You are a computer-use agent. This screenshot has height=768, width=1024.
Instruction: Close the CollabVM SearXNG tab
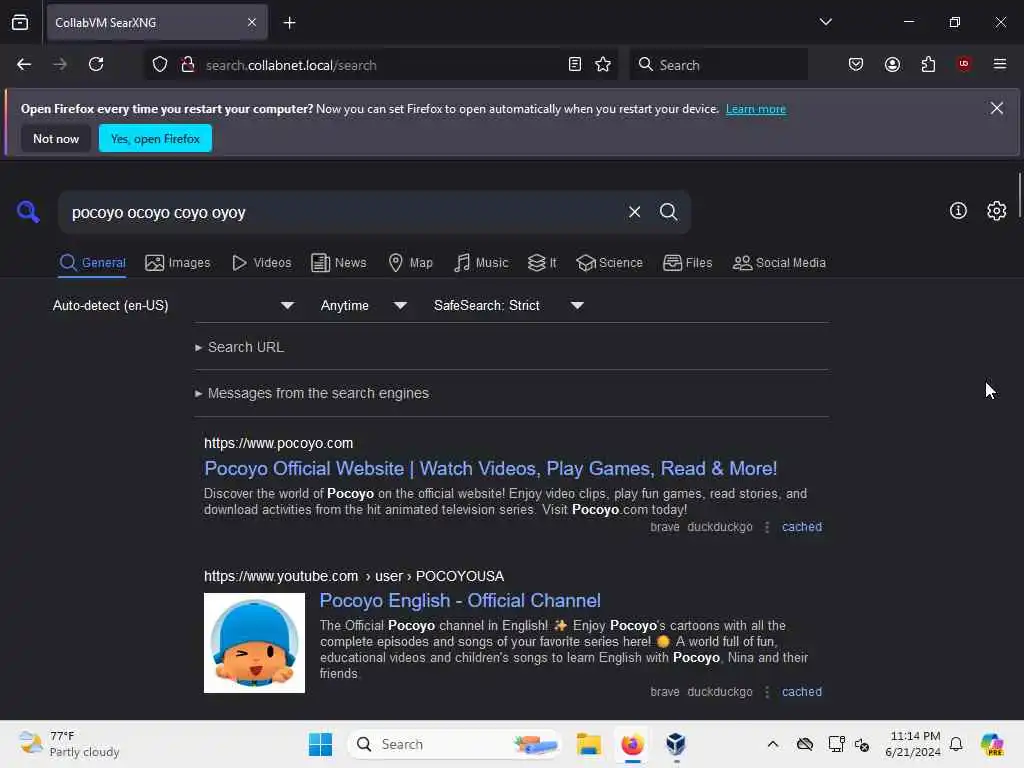252,23
